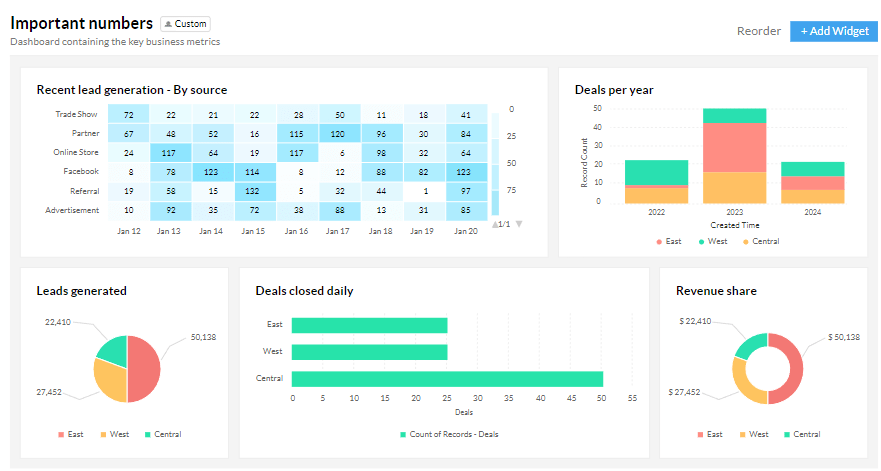Click Advertisement Jan 13 cell showing 92
The height and width of the screenshot is (471, 881).
pyautogui.click(x=171, y=210)
